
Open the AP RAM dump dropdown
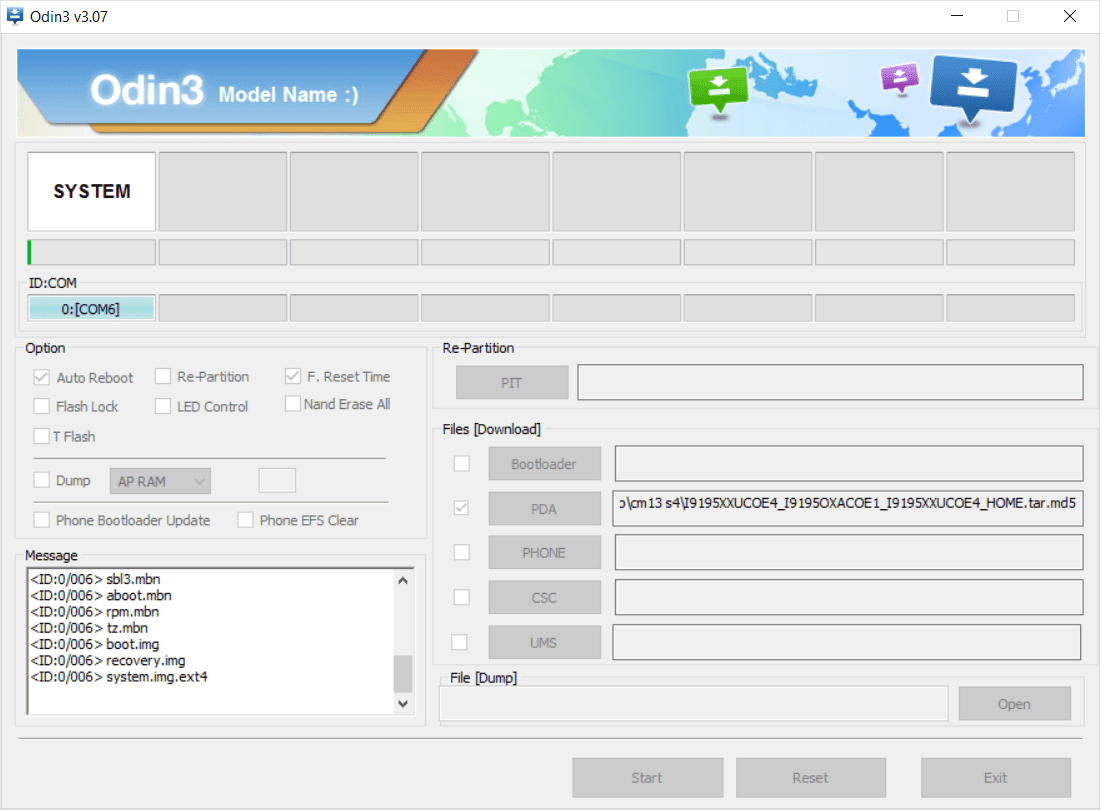160,481
